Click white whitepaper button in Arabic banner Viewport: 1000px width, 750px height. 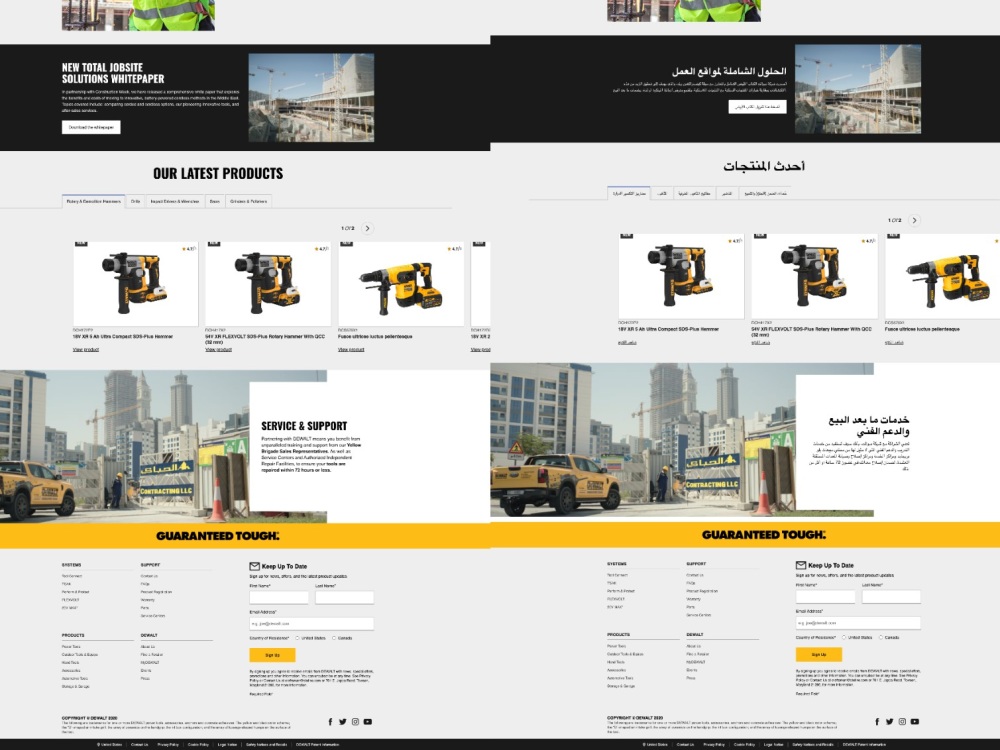coord(758,107)
